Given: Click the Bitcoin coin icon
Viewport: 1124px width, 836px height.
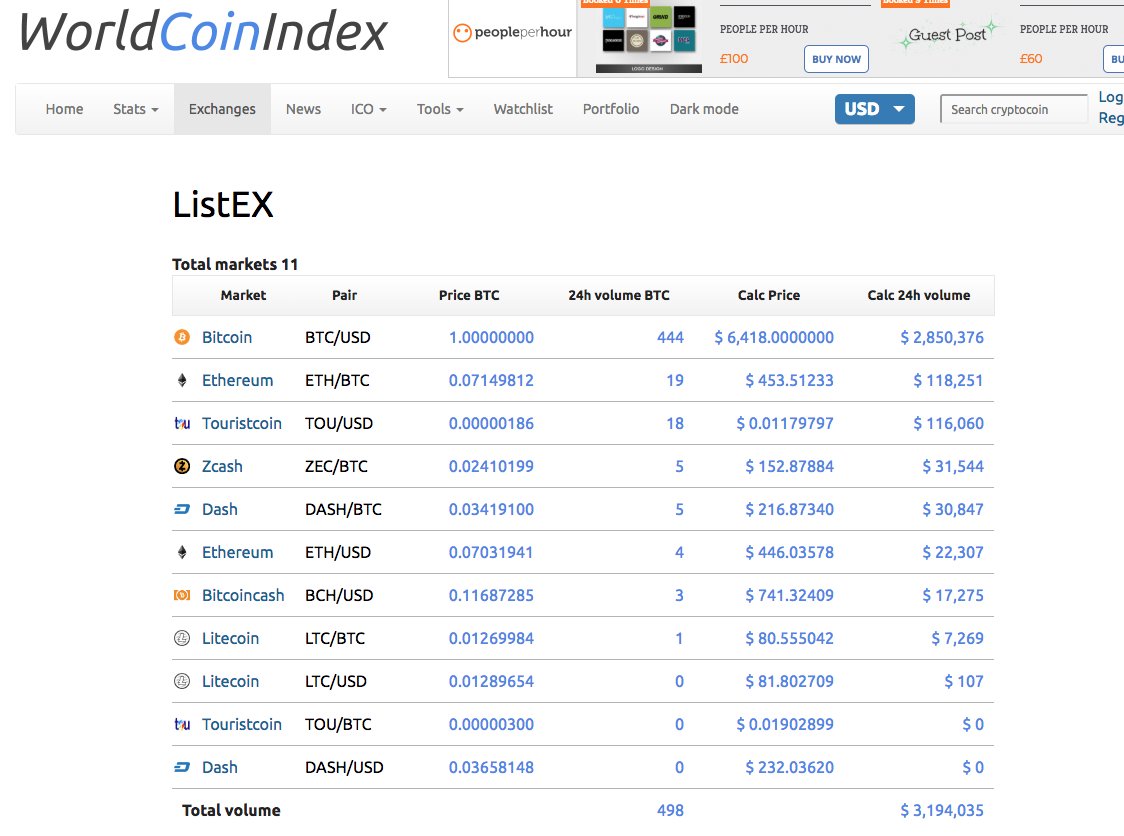Looking at the screenshot, I should (182, 337).
